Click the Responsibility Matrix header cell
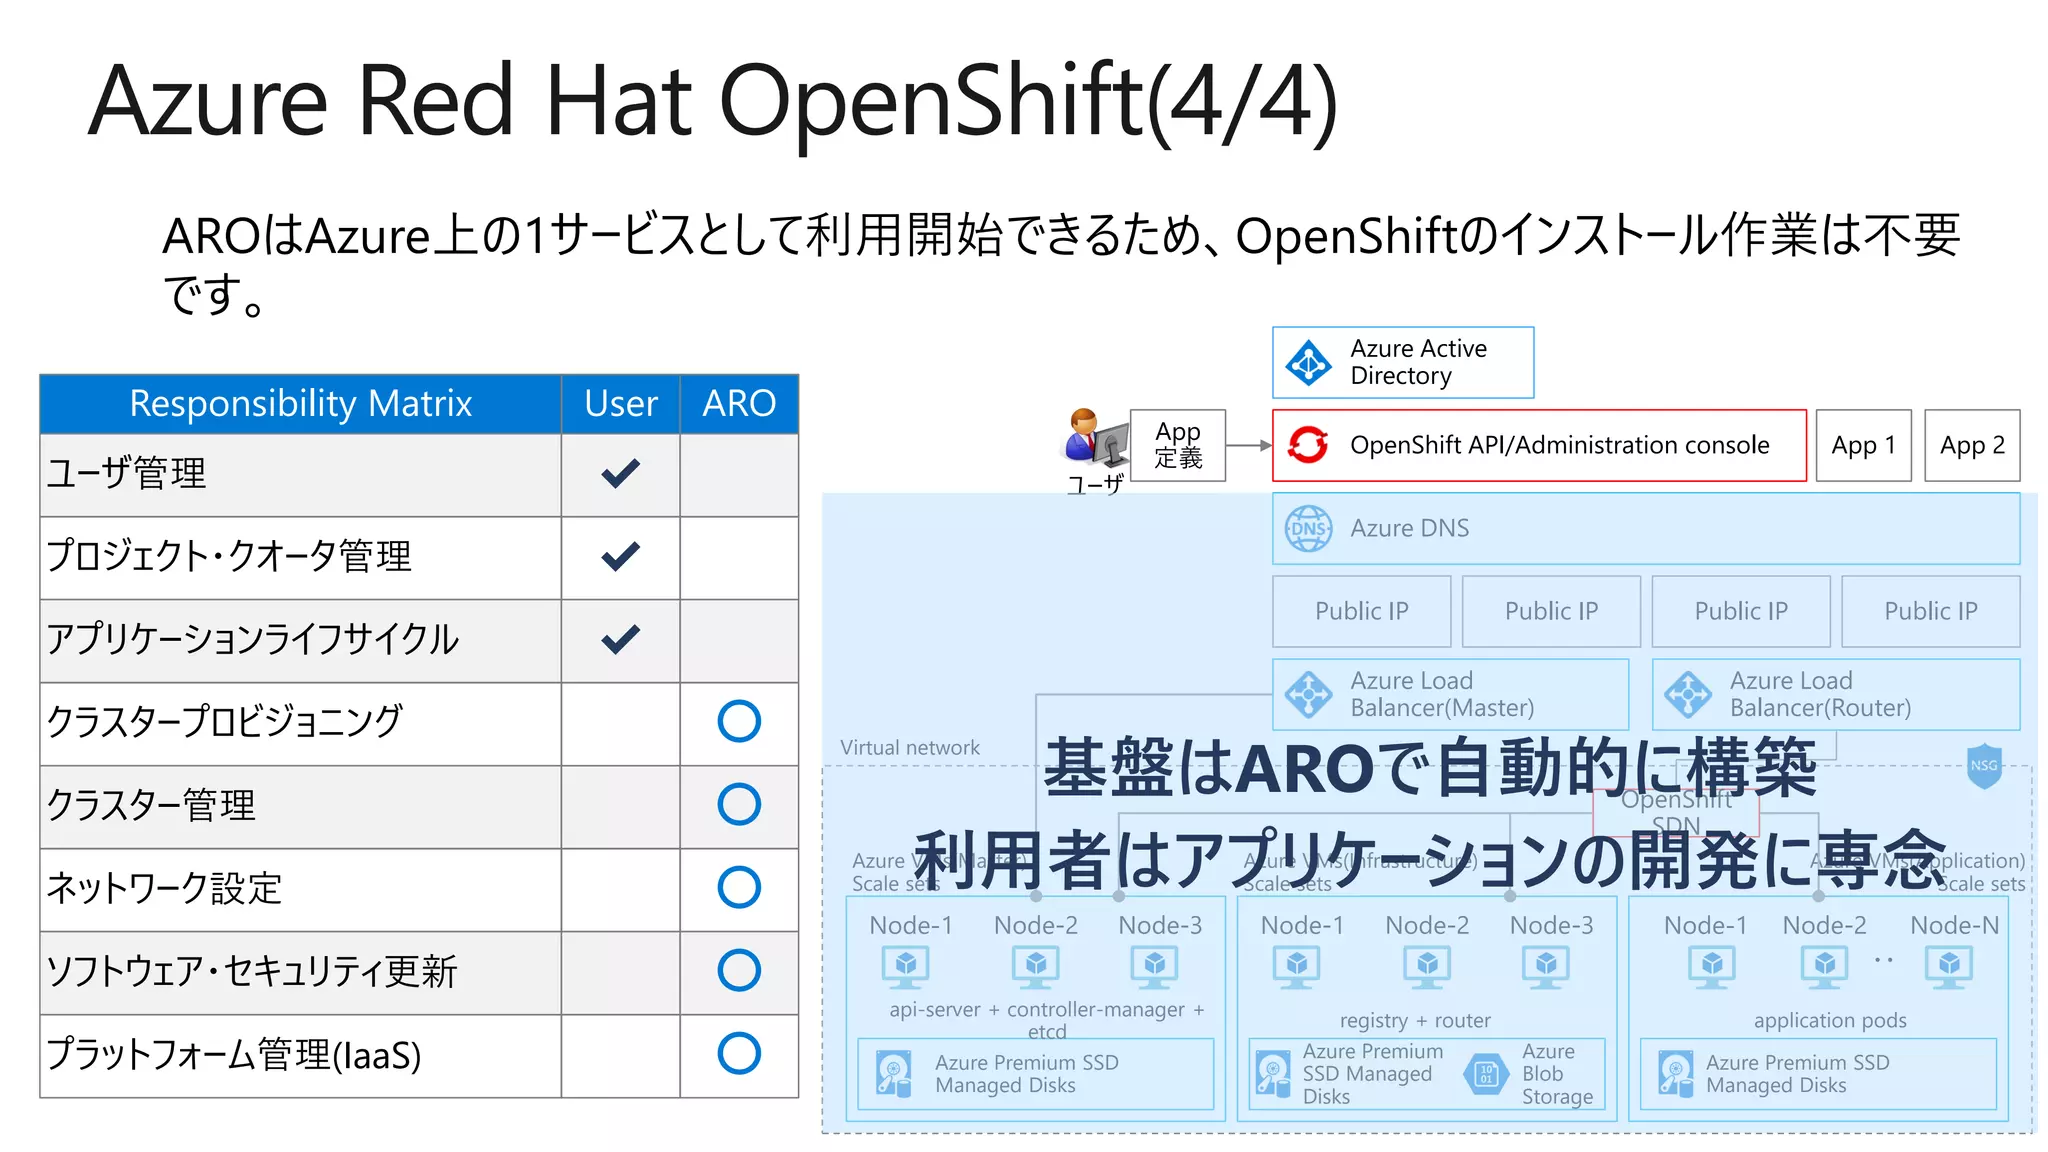The width and height of the screenshot is (2048, 1152). [x=300, y=404]
